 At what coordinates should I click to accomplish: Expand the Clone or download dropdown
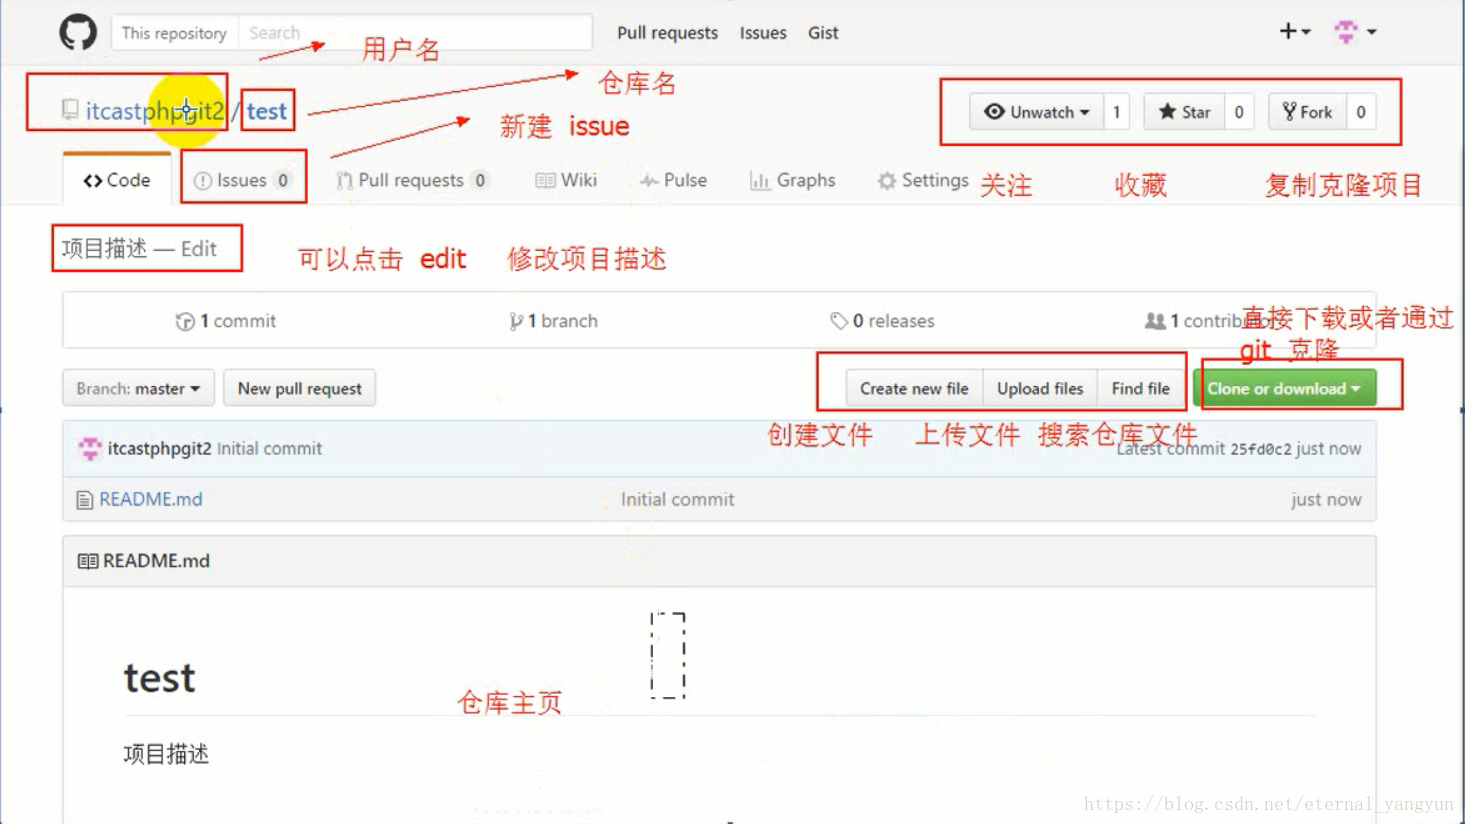point(1284,388)
